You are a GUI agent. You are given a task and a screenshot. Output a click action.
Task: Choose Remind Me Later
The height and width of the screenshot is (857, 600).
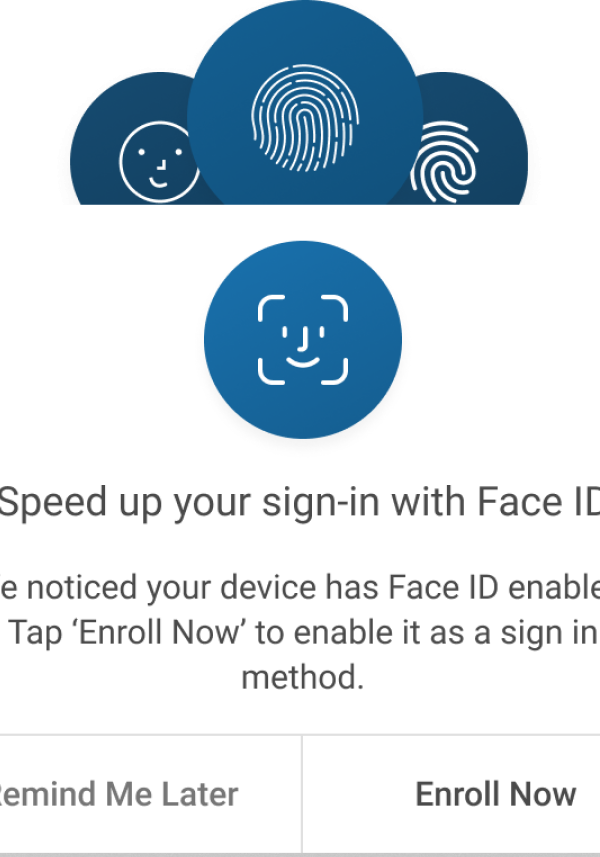click(x=119, y=794)
